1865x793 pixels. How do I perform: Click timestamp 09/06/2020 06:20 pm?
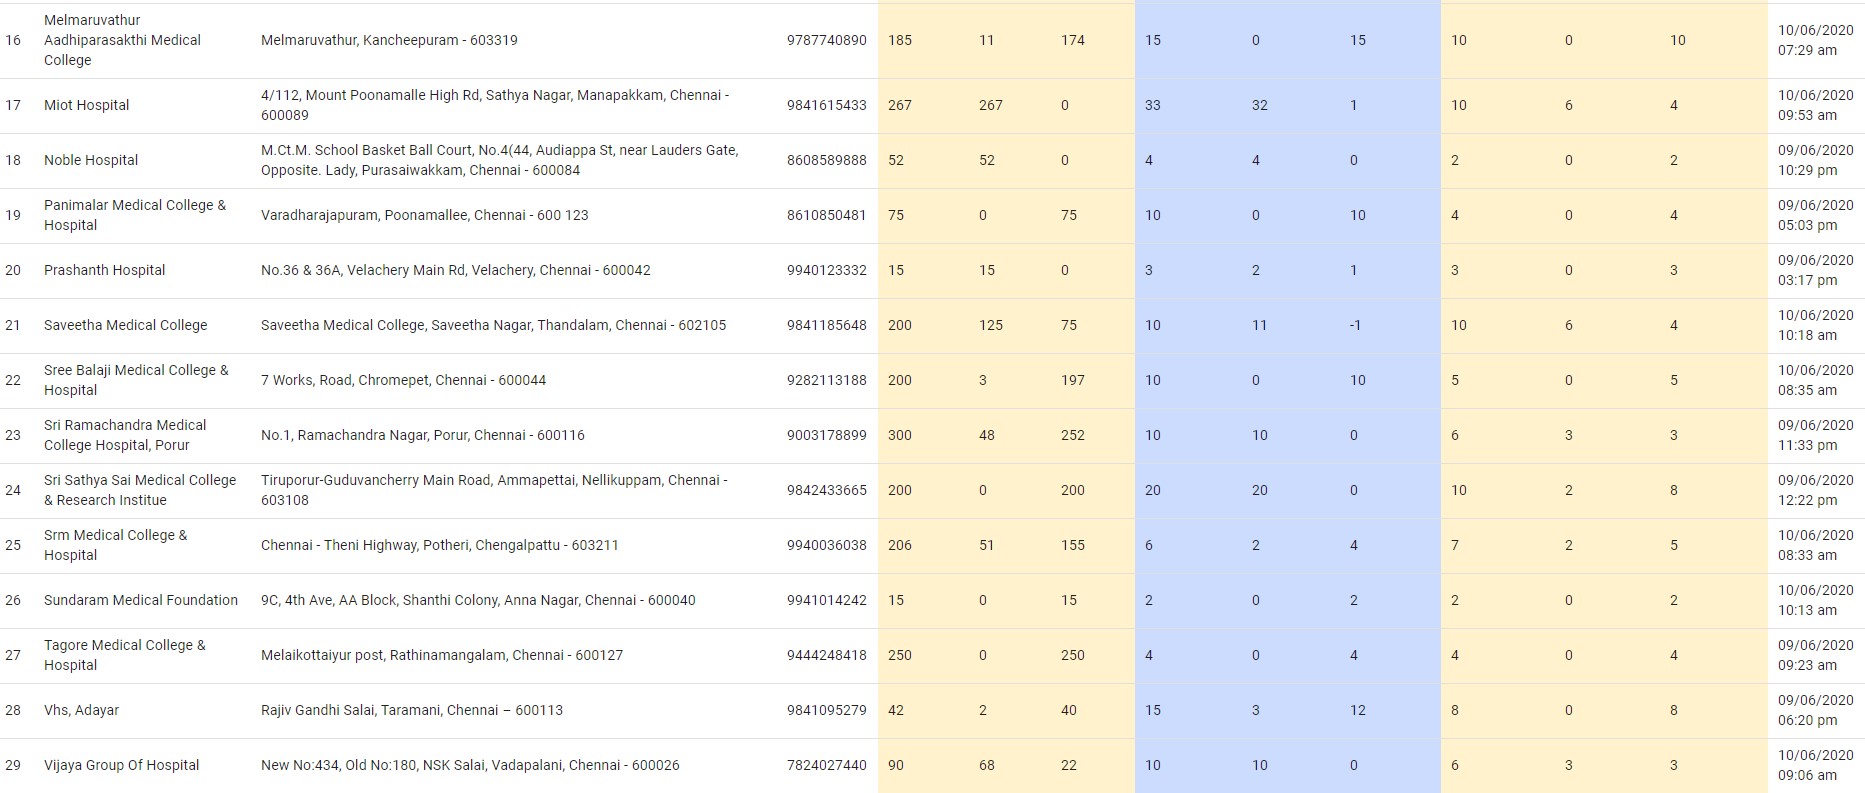click(x=1816, y=710)
